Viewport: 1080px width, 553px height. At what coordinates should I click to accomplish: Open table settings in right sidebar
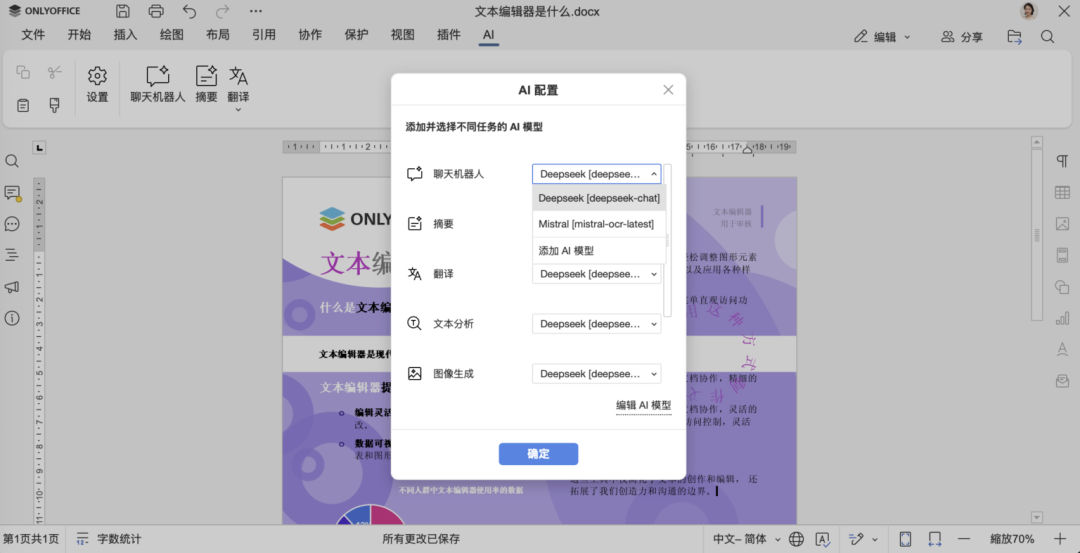[1062, 193]
